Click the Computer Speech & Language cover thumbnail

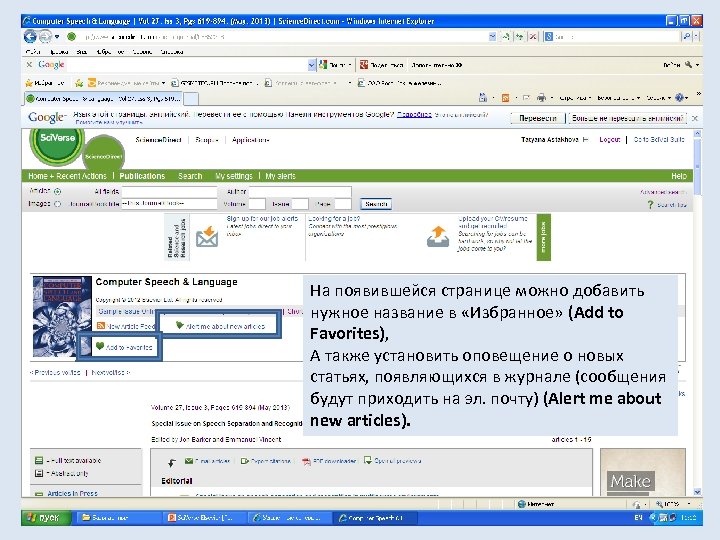62,316
